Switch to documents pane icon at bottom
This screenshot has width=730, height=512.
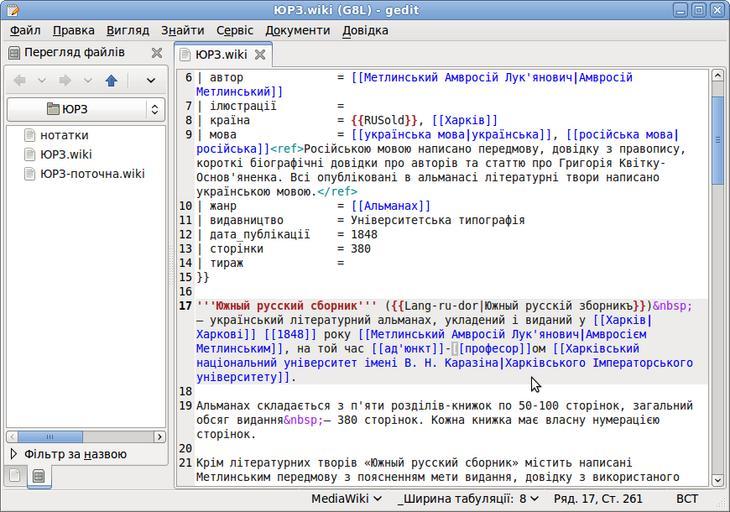15,477
